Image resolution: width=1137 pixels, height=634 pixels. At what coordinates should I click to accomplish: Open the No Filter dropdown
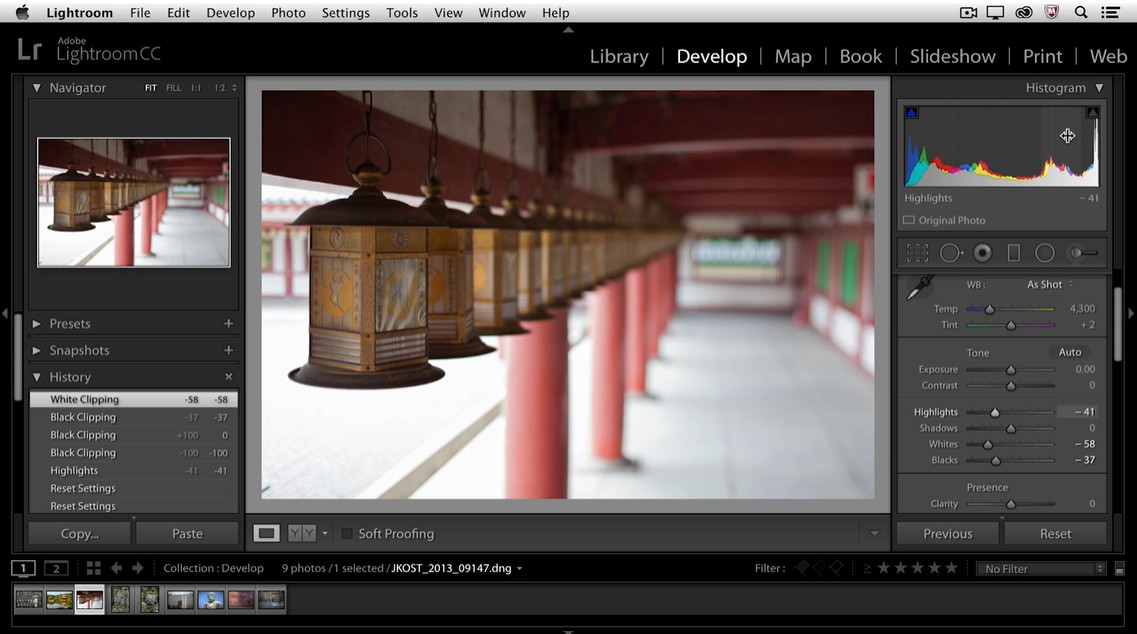[x=1040, y=569]
